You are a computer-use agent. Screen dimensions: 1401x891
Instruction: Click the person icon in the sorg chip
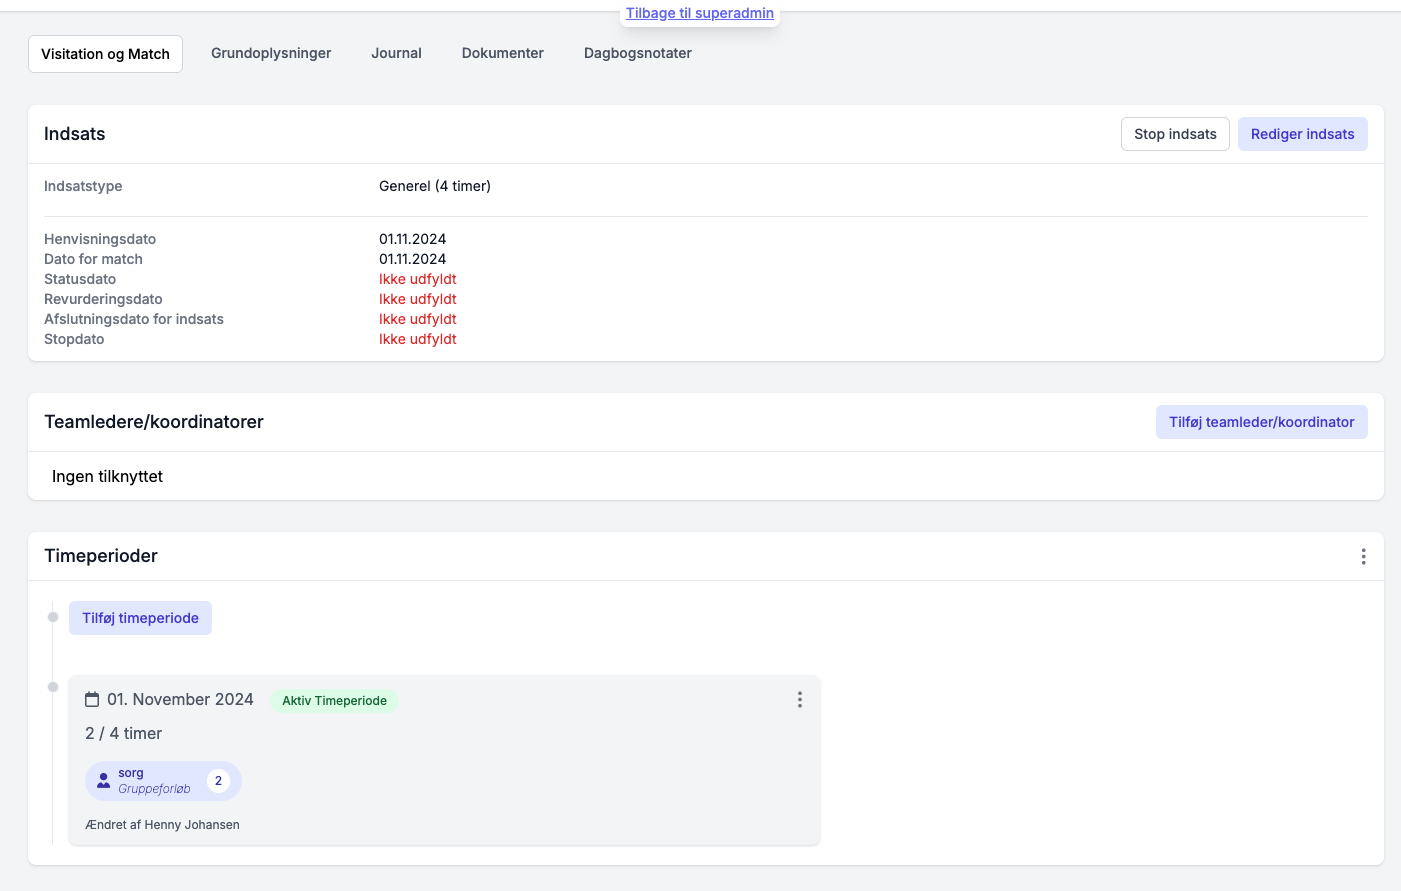click(x=103, y=781)
